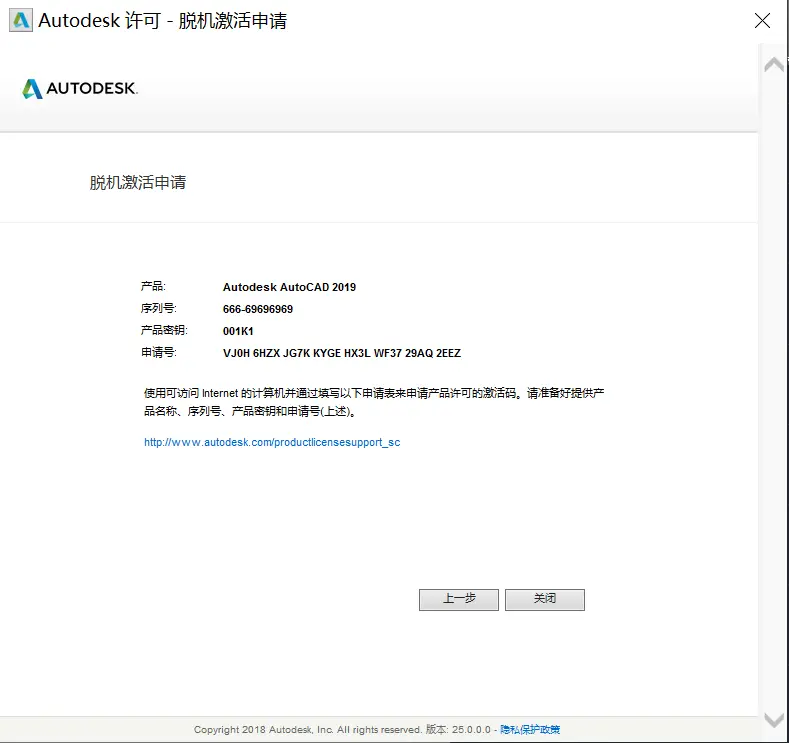Viewport: 789px width, 743px height.
Task: Click the 产品密钥 label
Action: [164, 331]
